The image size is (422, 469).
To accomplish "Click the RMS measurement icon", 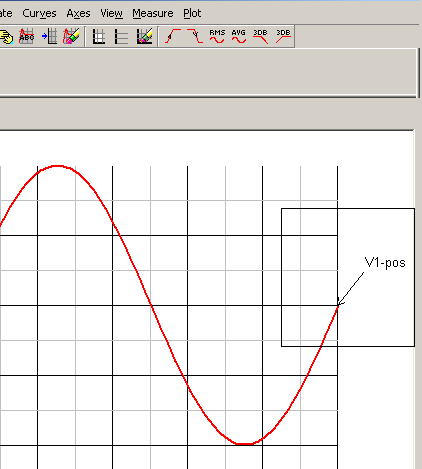I will (x=217, y=36).
